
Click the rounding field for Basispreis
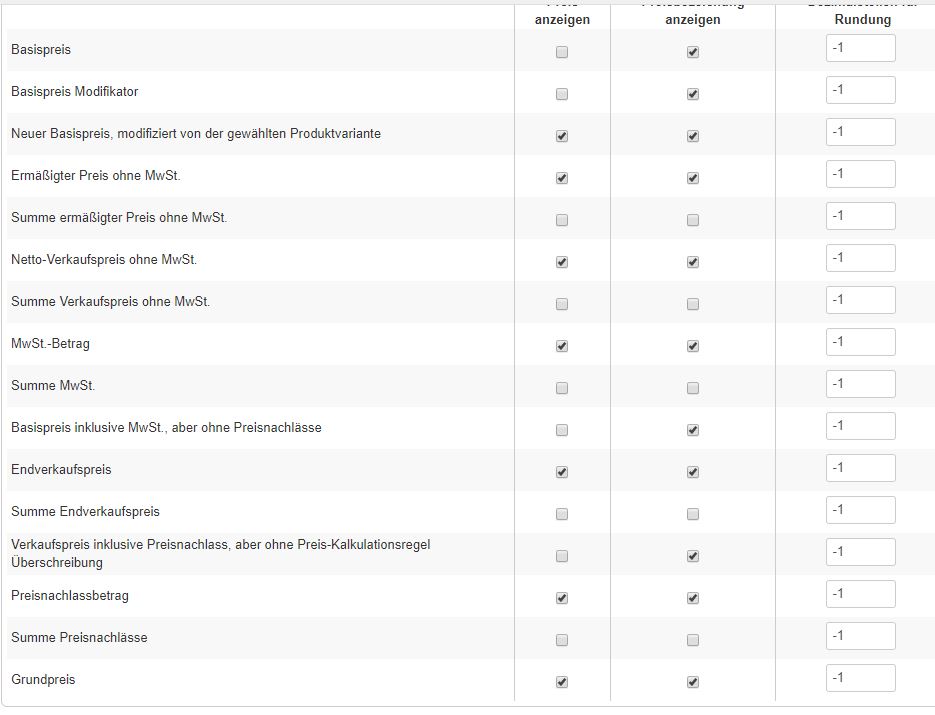point(860,48)
